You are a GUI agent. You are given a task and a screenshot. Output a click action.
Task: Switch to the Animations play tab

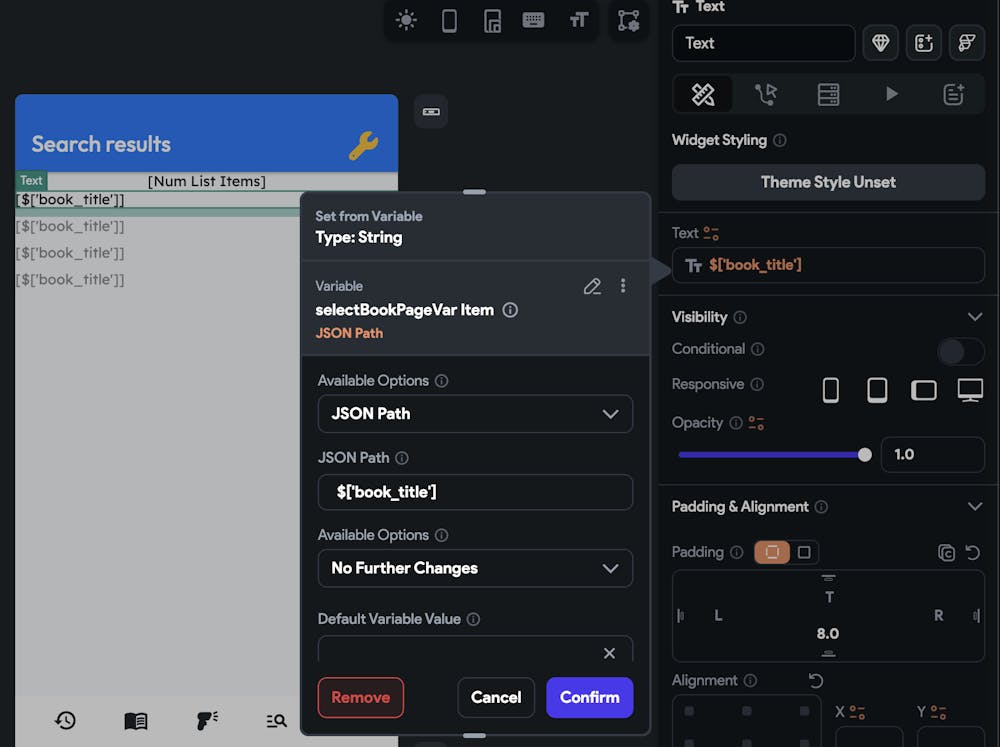click(x=892, y=94)
